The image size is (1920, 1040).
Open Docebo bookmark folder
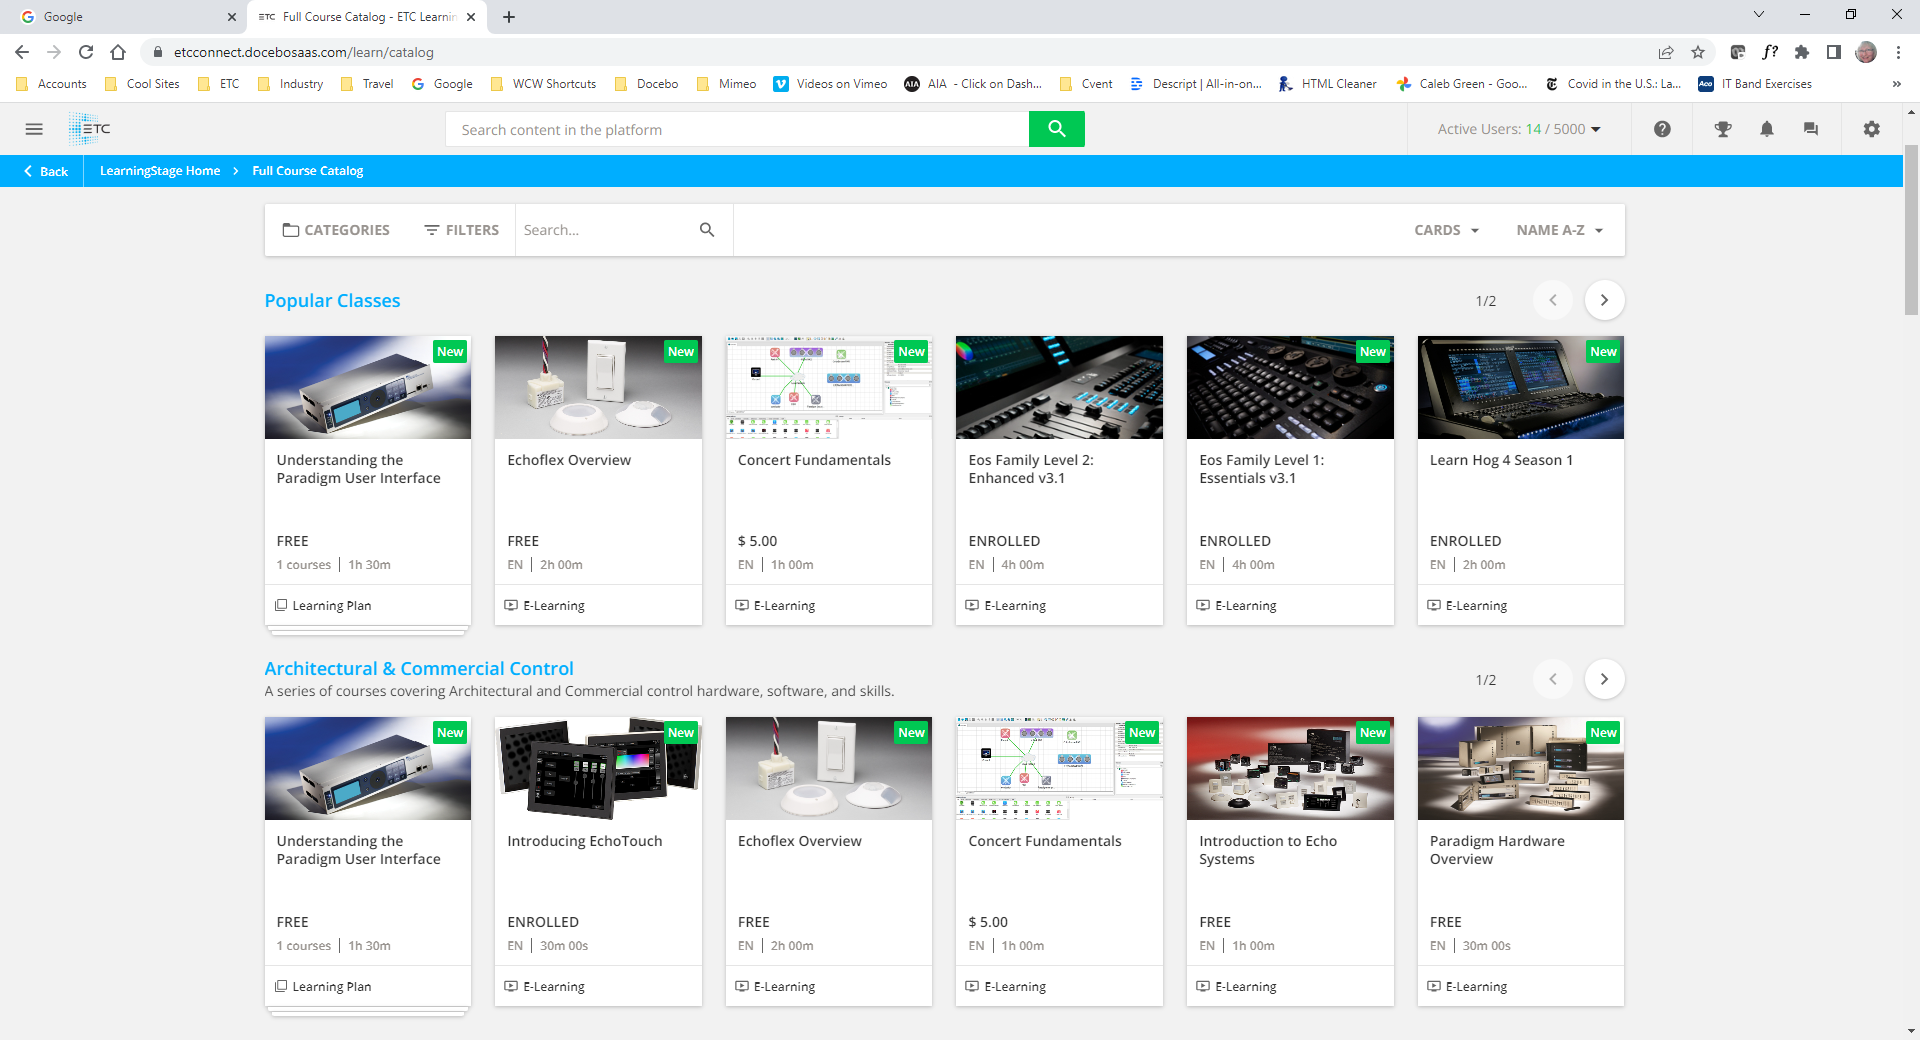click(x=646, y=84)
